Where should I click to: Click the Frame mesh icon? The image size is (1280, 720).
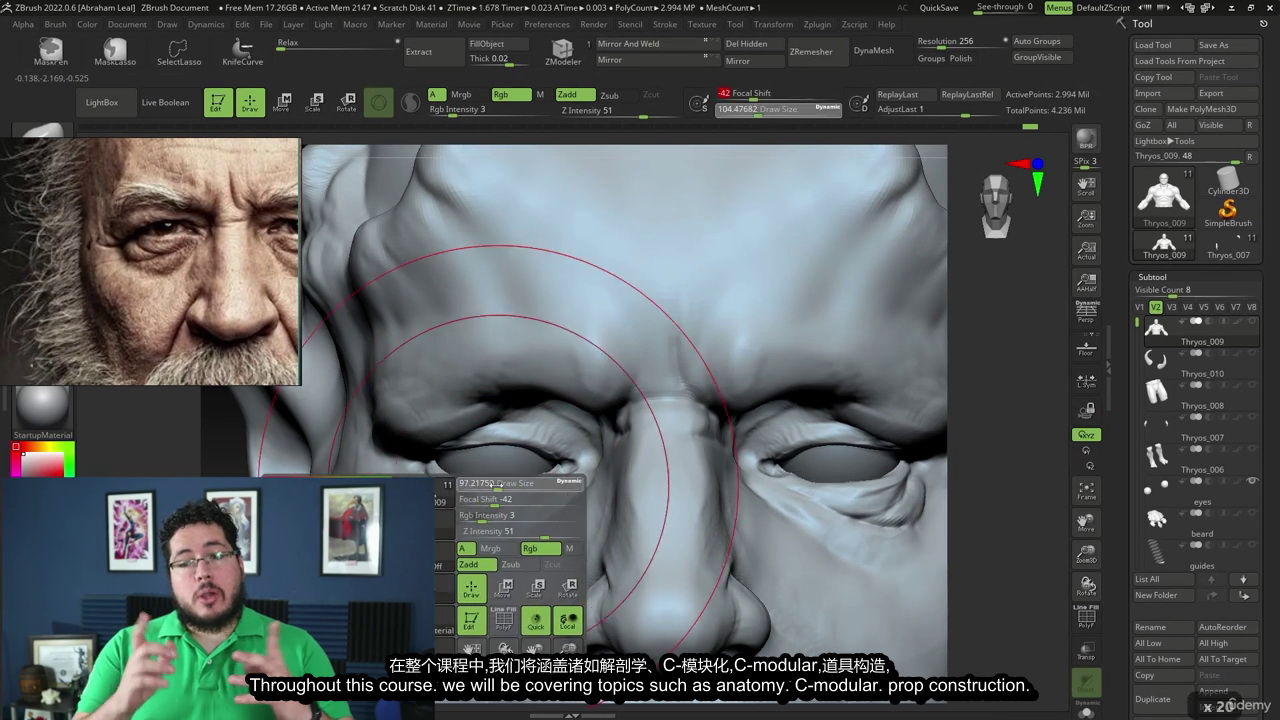click(1086, 490)
